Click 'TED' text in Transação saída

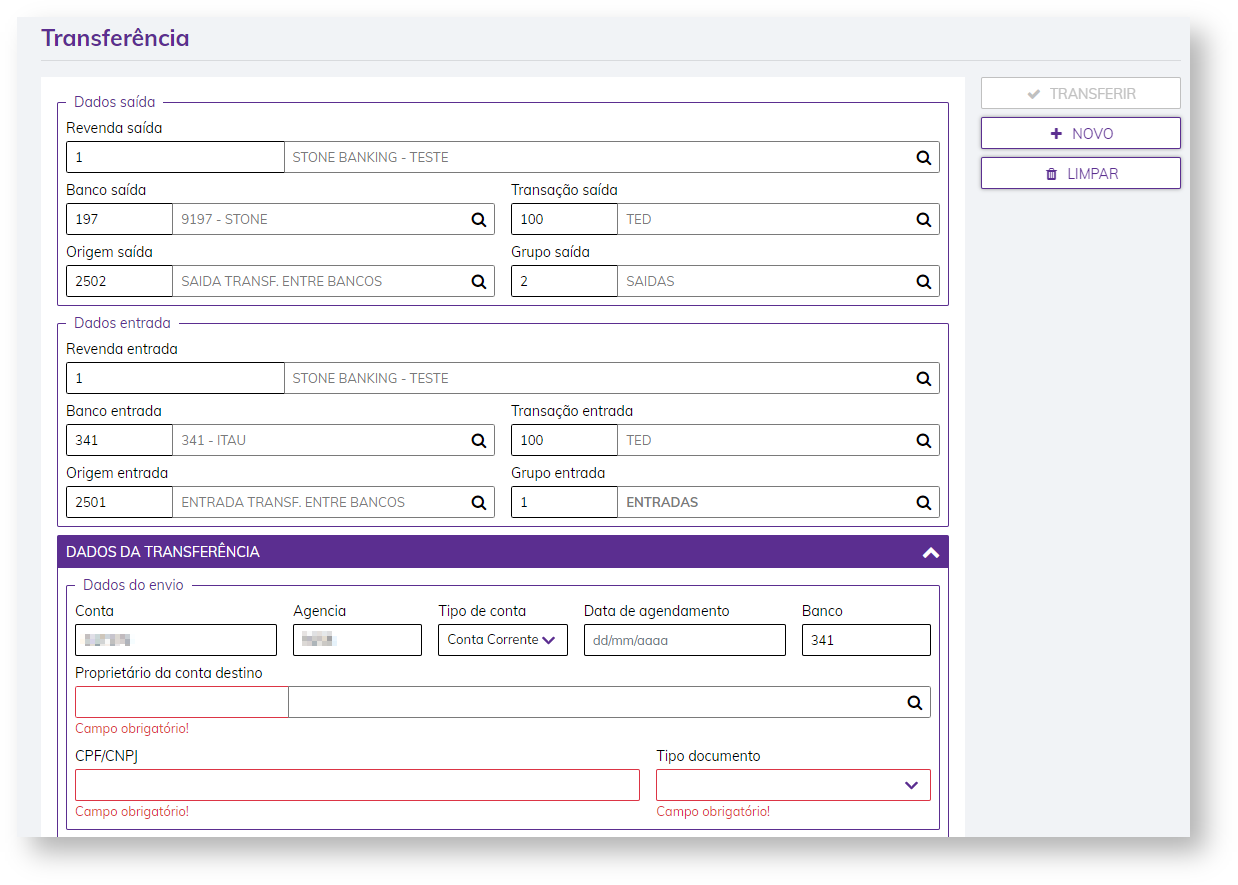coord(638,220)
